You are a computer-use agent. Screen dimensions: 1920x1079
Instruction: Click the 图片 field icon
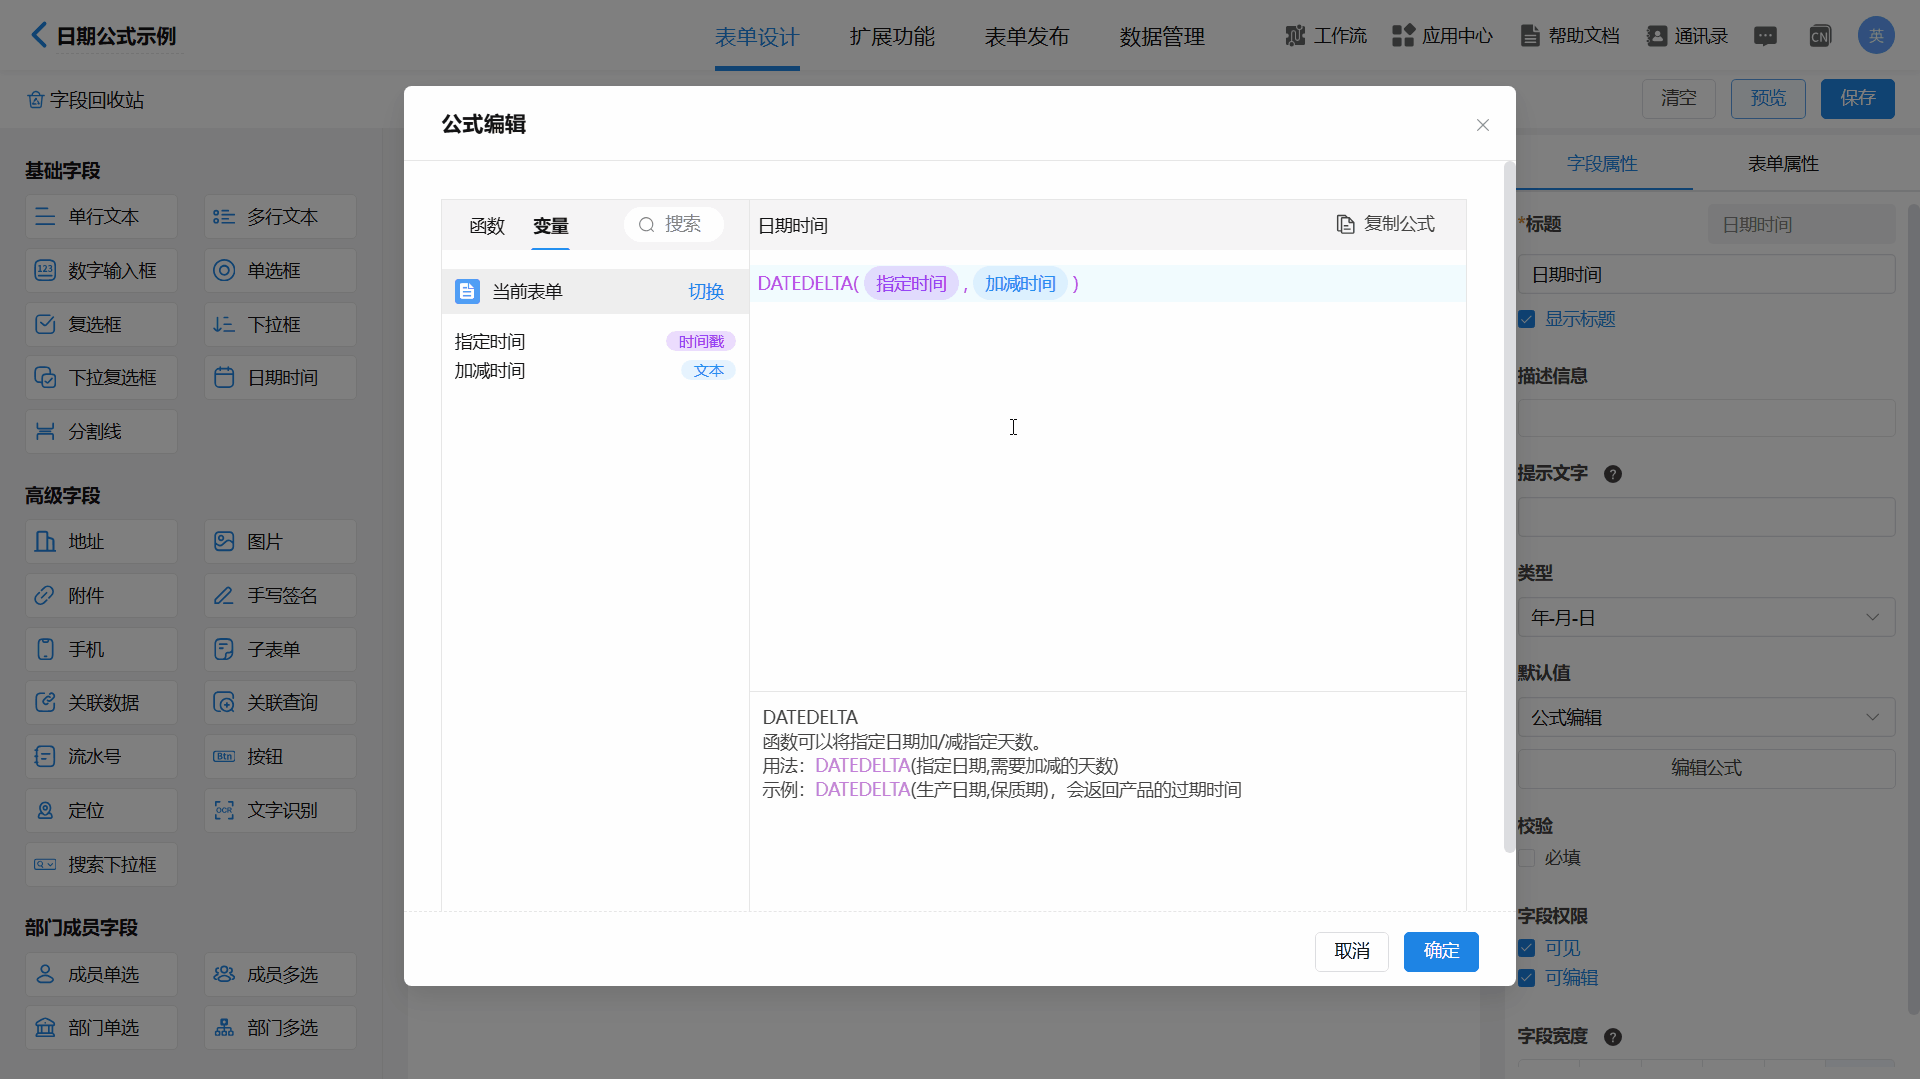(224, 542)
